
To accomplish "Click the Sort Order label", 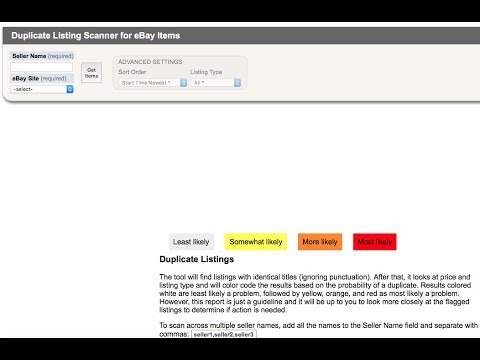I will coord(132,72).
